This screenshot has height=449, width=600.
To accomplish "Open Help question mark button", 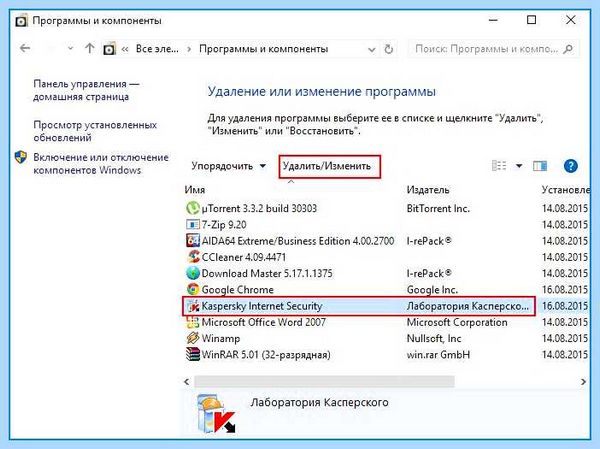I will (571, 166).
